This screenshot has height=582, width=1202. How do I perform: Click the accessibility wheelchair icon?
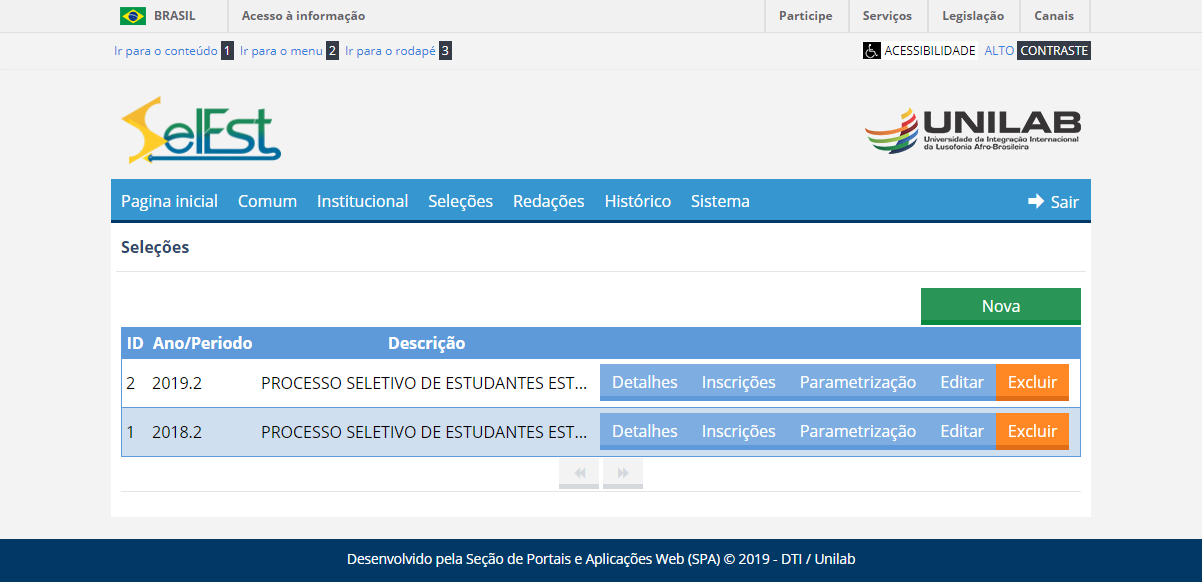pyautogui.click(x=871, y=49)
